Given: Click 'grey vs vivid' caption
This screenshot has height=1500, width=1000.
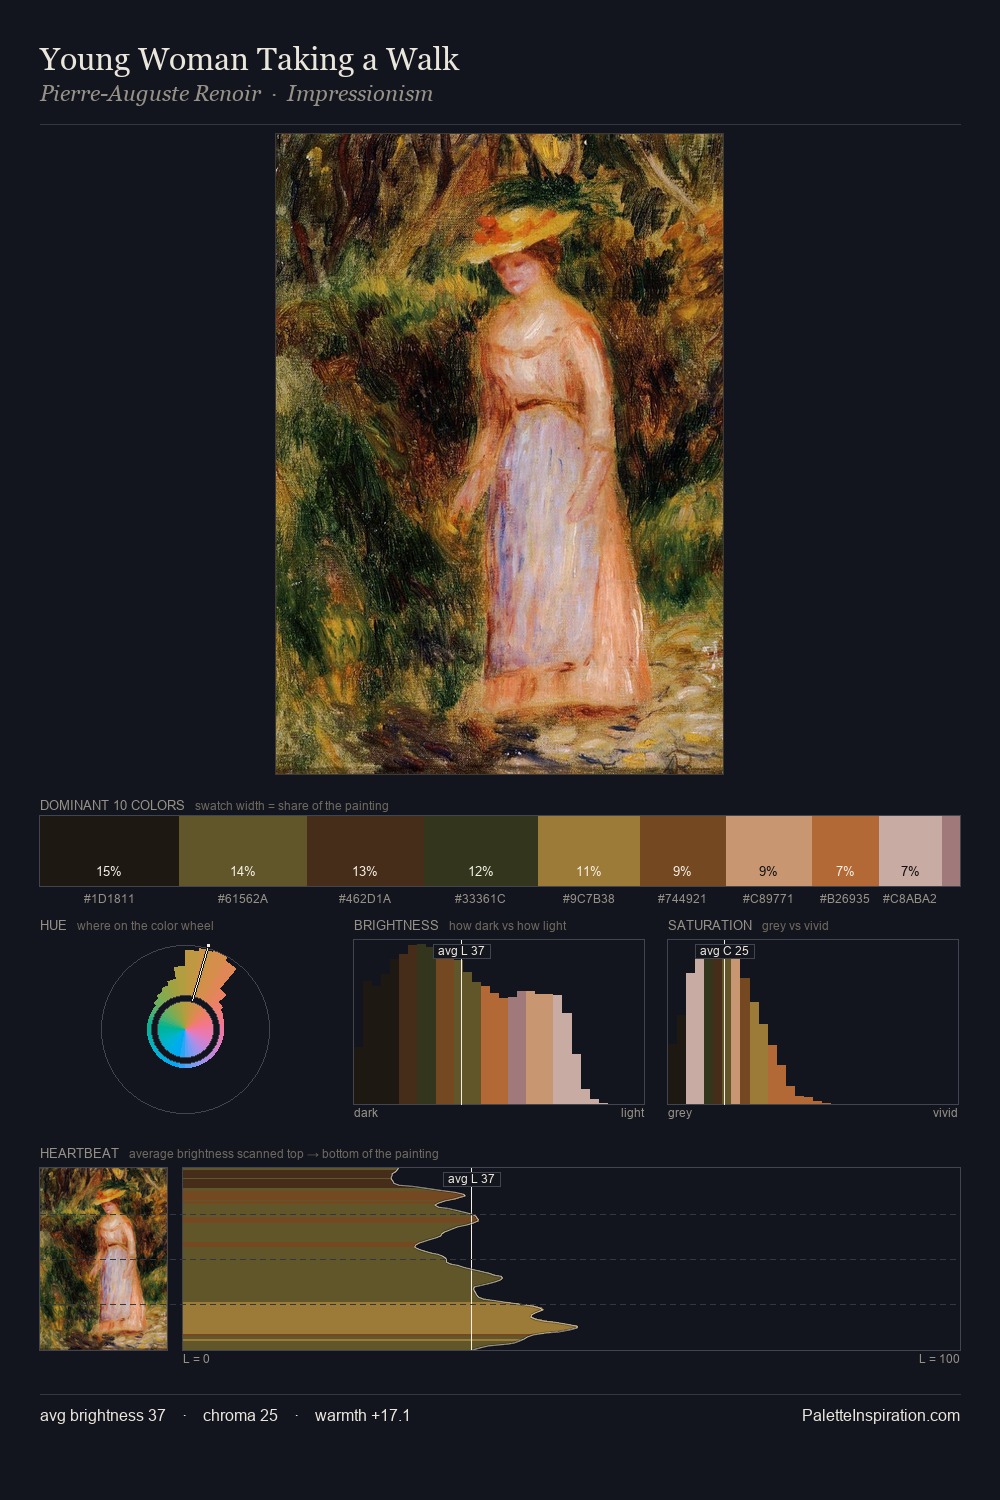Looking at the screenshot, I should 795,926.
